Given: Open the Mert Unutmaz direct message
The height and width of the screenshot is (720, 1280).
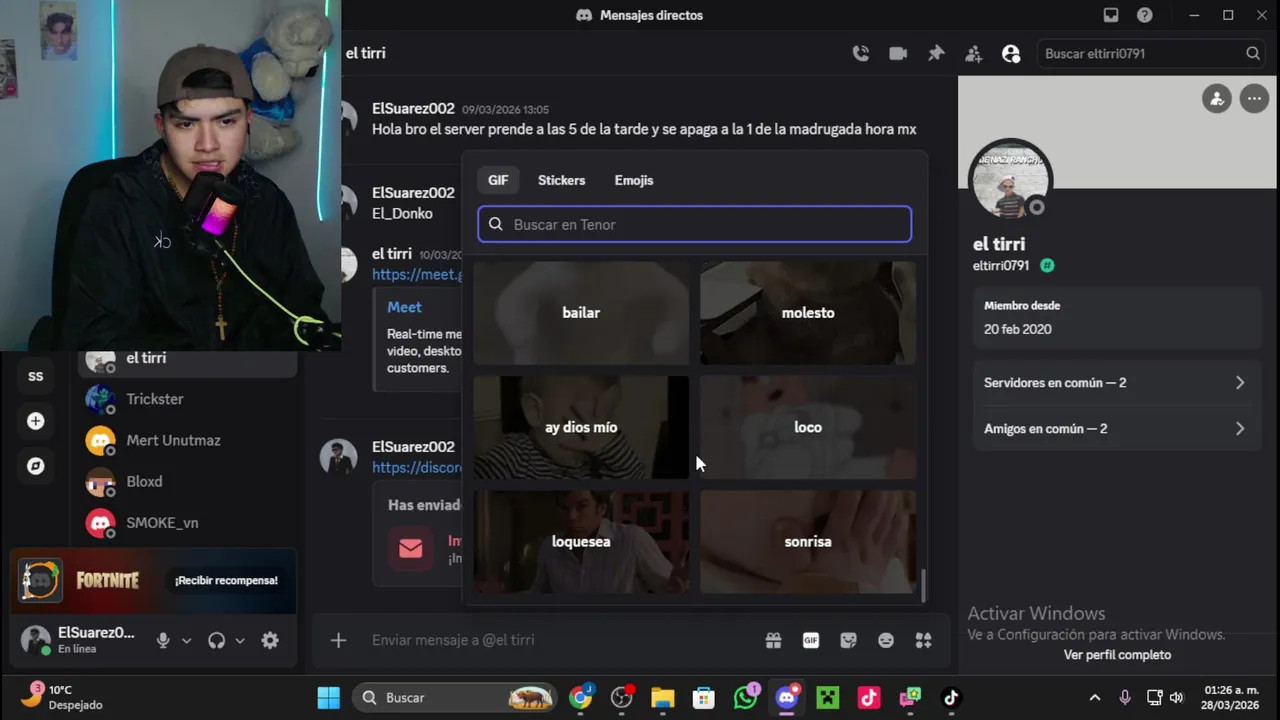Looking at the screenshot, I should [x=188, y=440].
